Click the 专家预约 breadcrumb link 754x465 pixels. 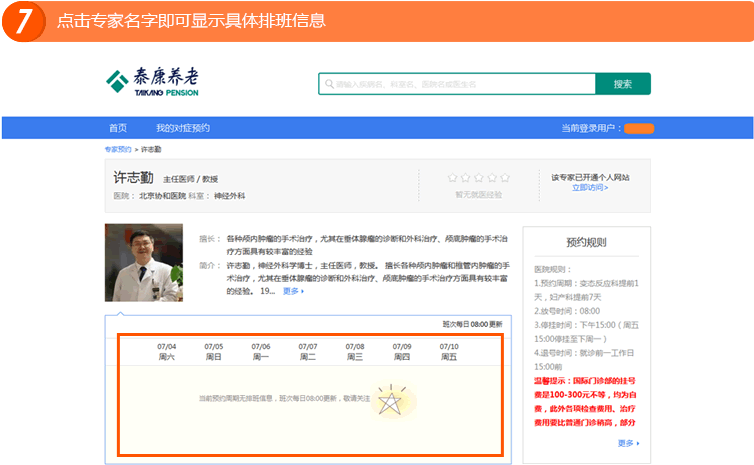coord(117,149)
